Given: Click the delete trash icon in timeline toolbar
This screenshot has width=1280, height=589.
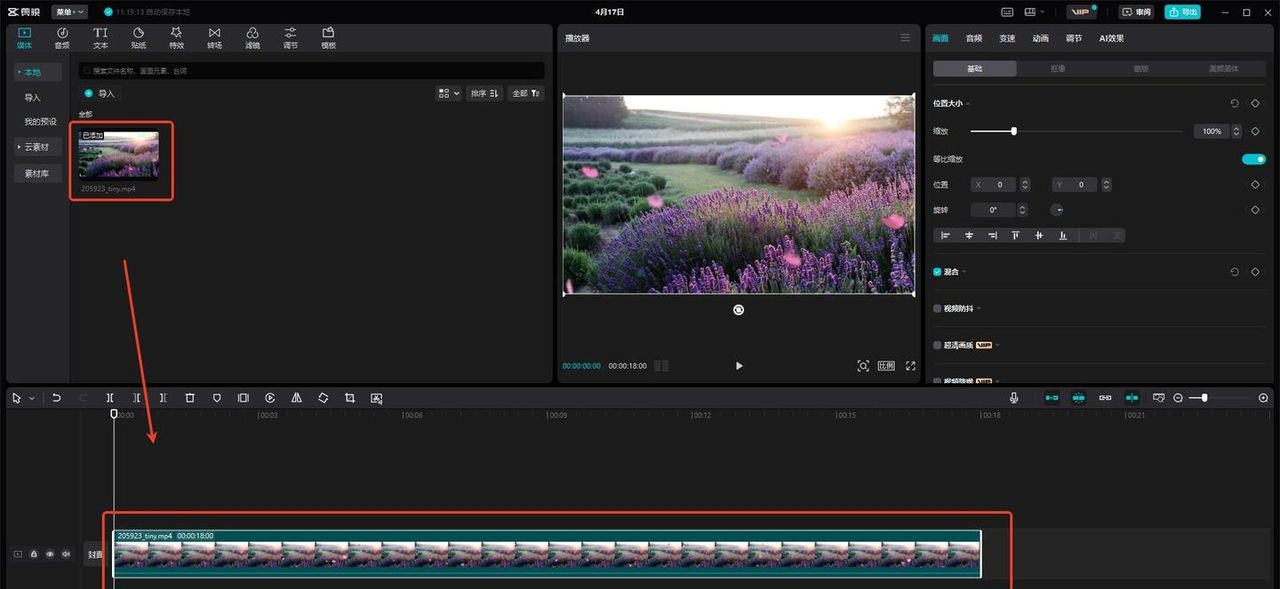Looking at the screenshot, I should (x=190, y=398).
